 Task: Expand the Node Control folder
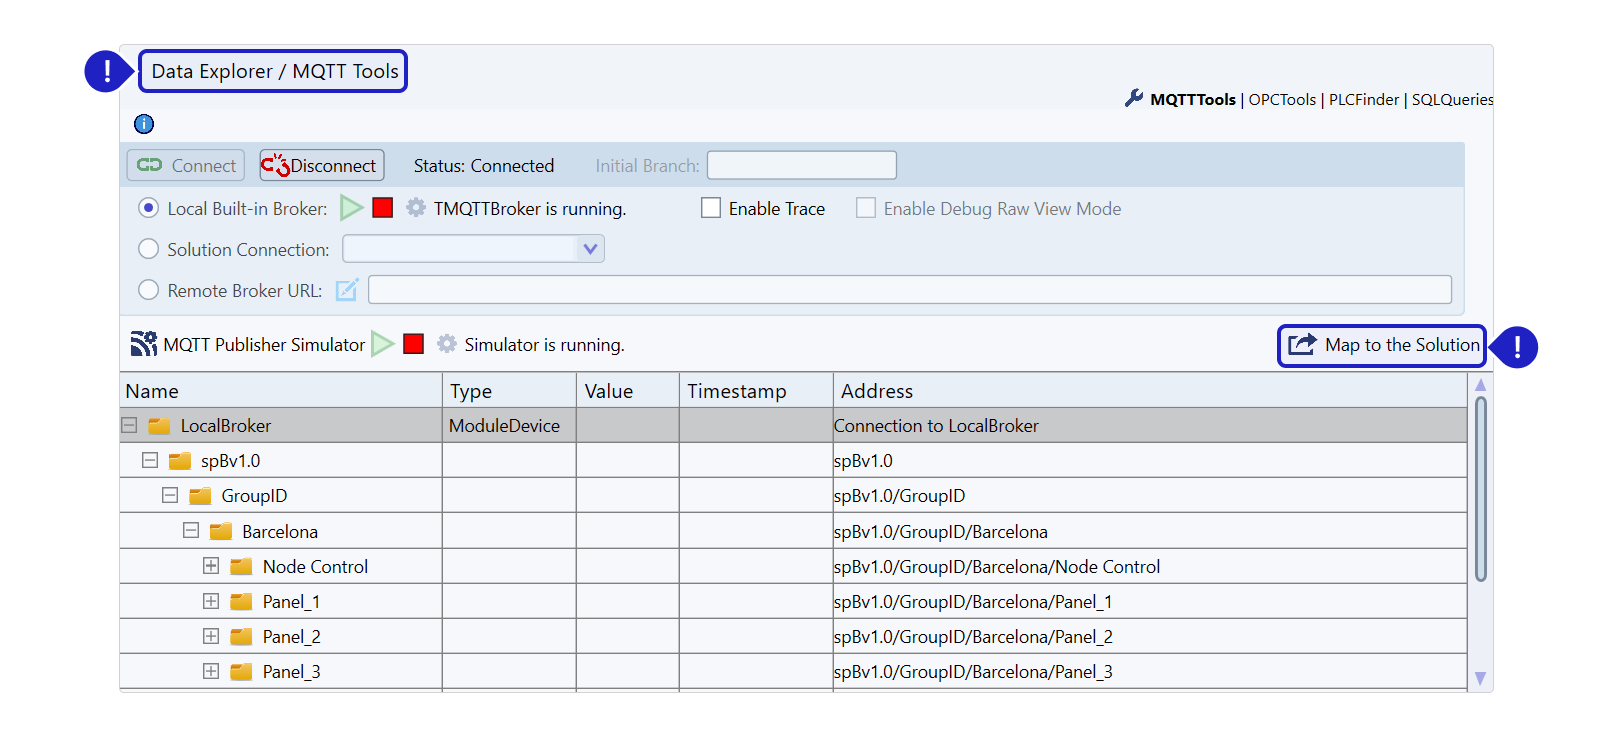[211, 566]
